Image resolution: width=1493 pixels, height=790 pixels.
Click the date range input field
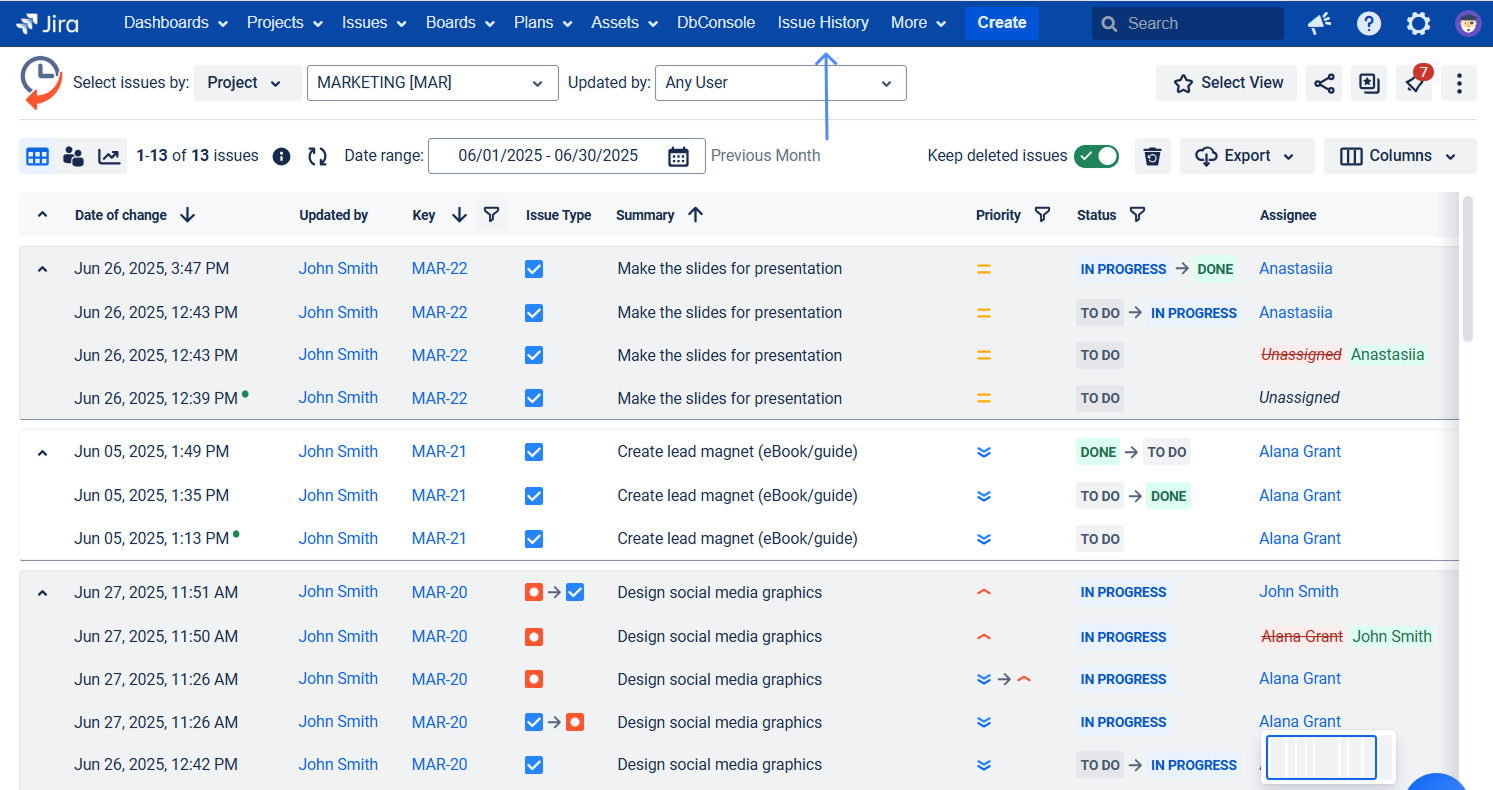tap(548, 156)
